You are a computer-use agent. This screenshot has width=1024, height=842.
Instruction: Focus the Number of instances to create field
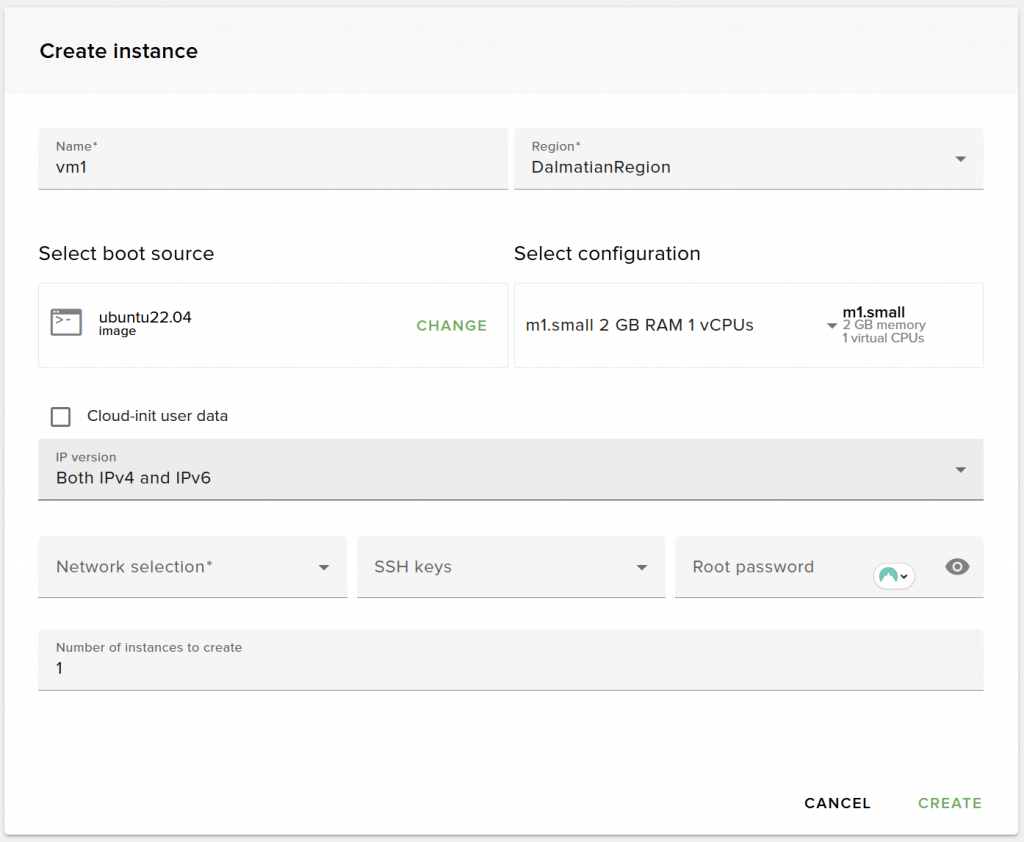coord(511,660)
